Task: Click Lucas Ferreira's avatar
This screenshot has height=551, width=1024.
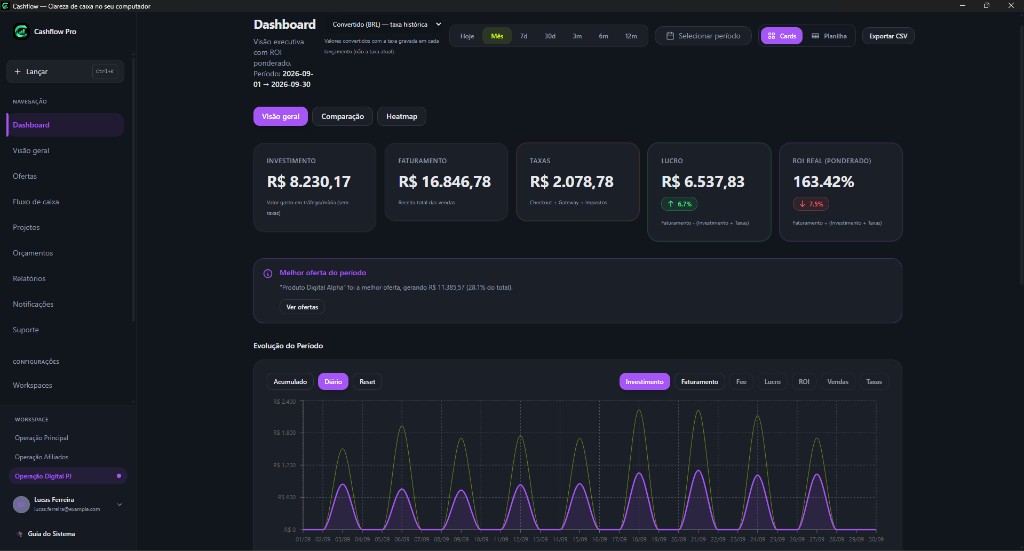Action: 22,504
